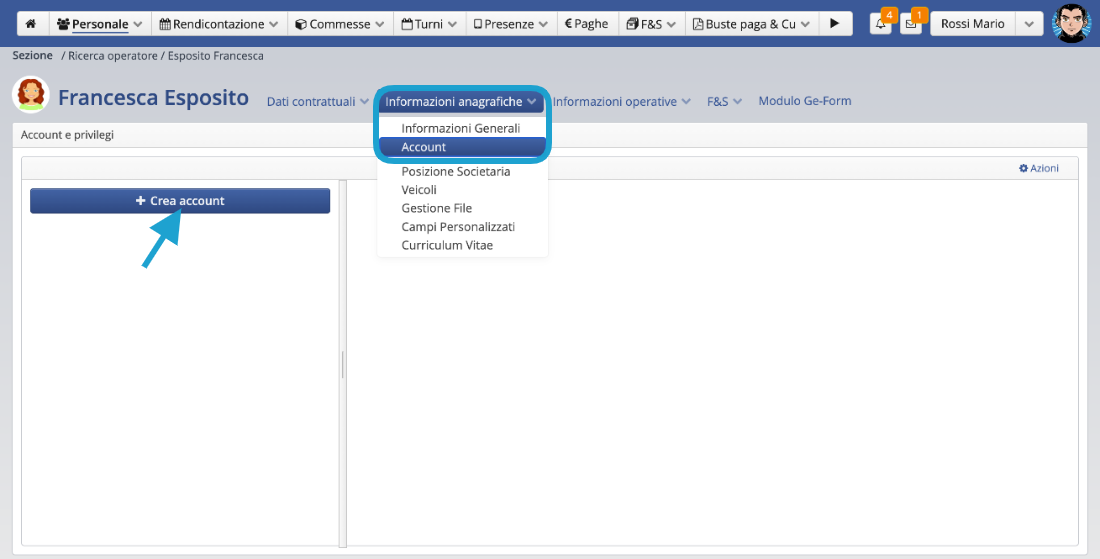Choose Account in the dropdown list
This screenshot has width=1100, height=559.
pyautogui.click(x=424, y=147)
